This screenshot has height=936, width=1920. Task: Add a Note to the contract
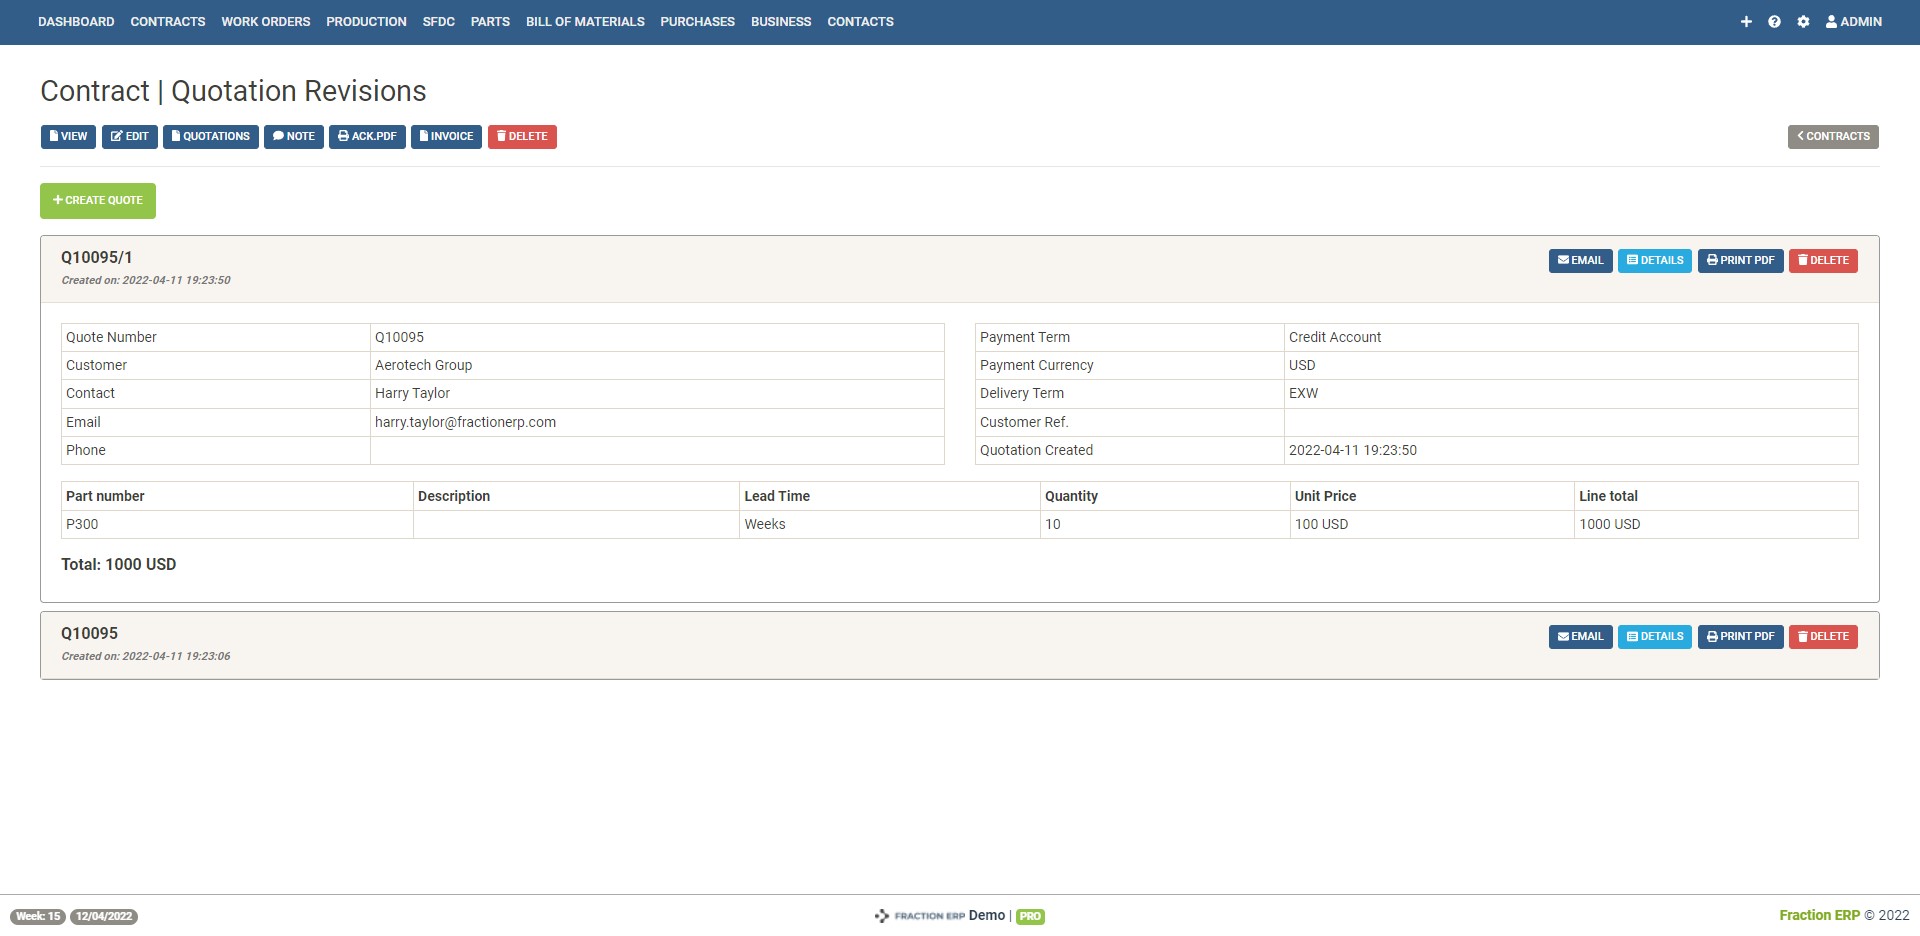tap(294, 137)
